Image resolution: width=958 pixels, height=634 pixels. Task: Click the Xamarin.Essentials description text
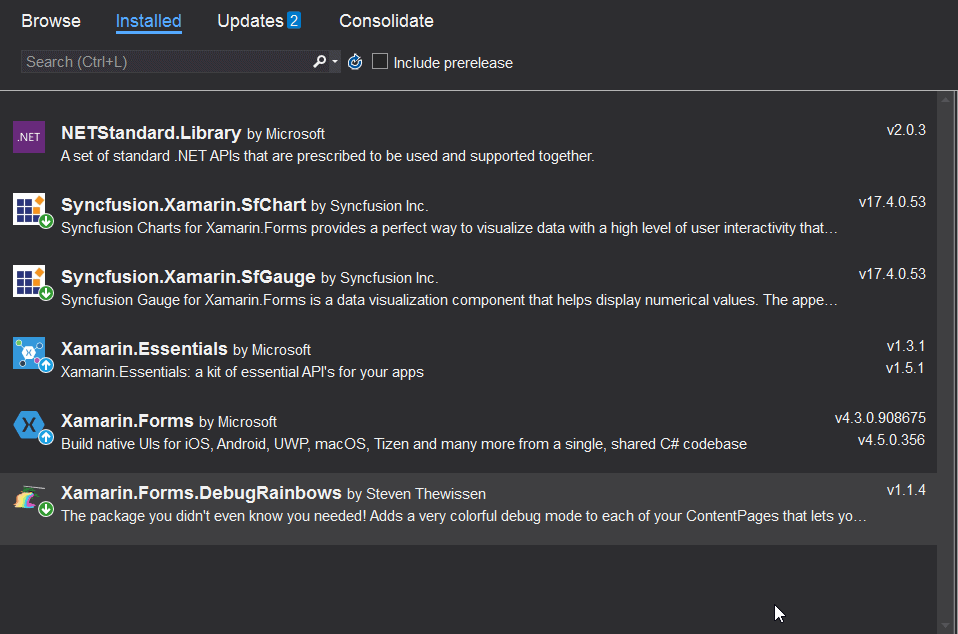(243, 373)
